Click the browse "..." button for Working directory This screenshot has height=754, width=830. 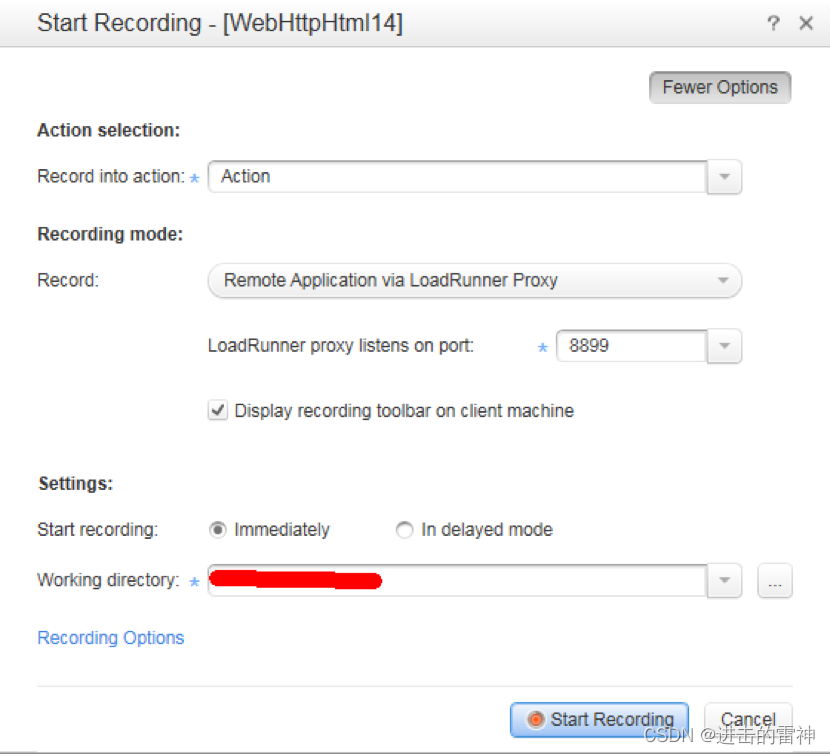[x=775, y=581]
